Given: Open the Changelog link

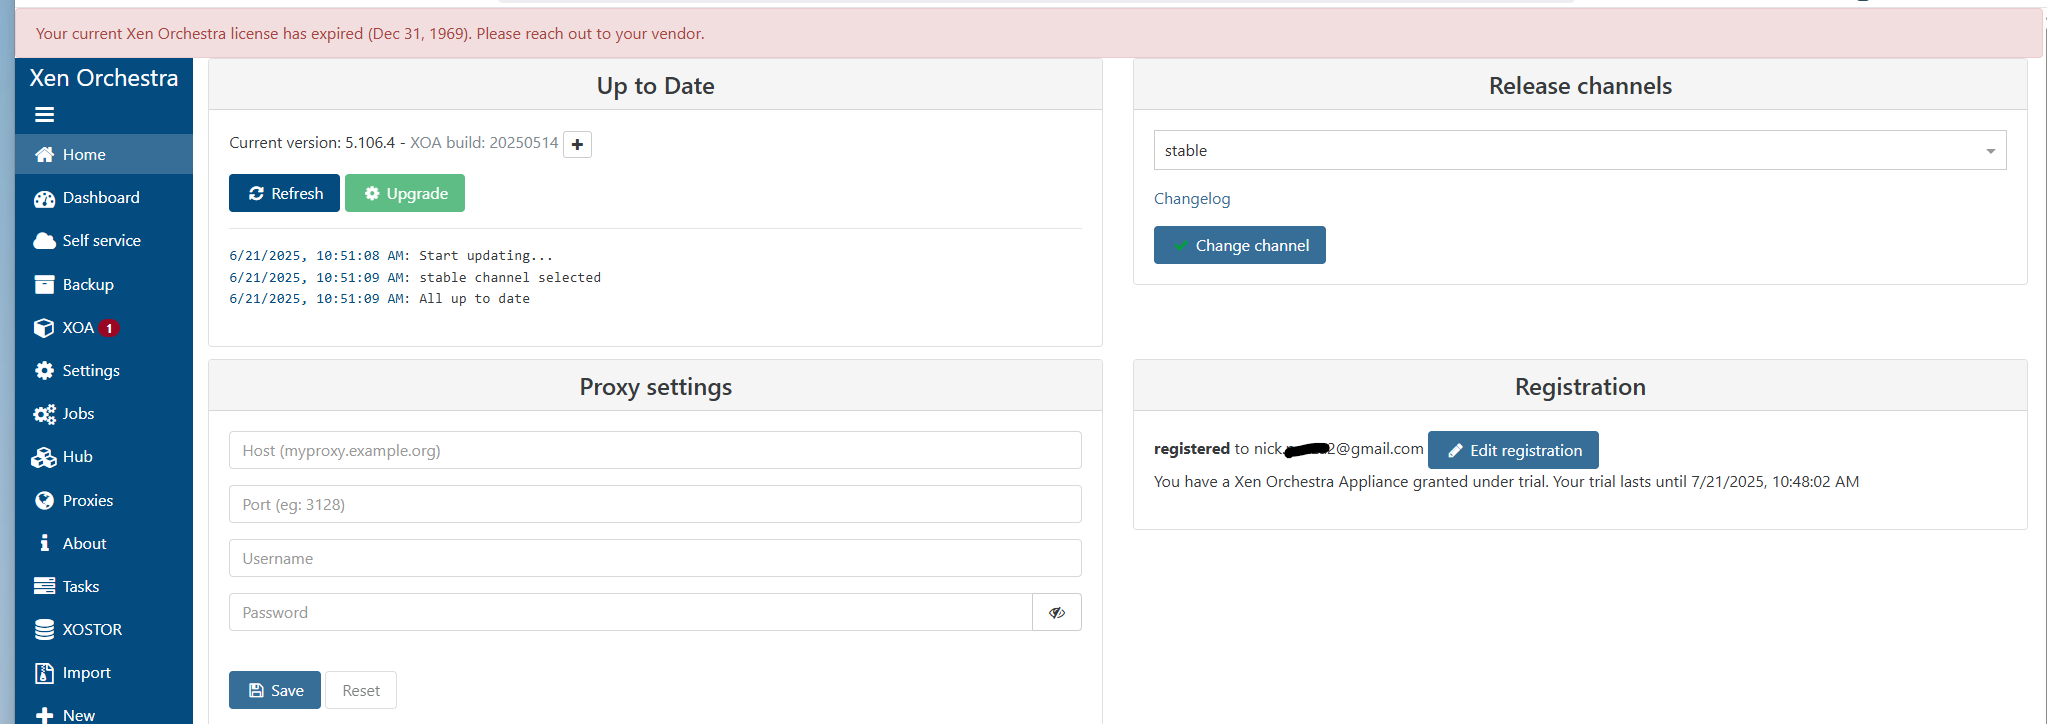Looking at the screenshot, I should pyautogui.click(x=1192, y=198).
